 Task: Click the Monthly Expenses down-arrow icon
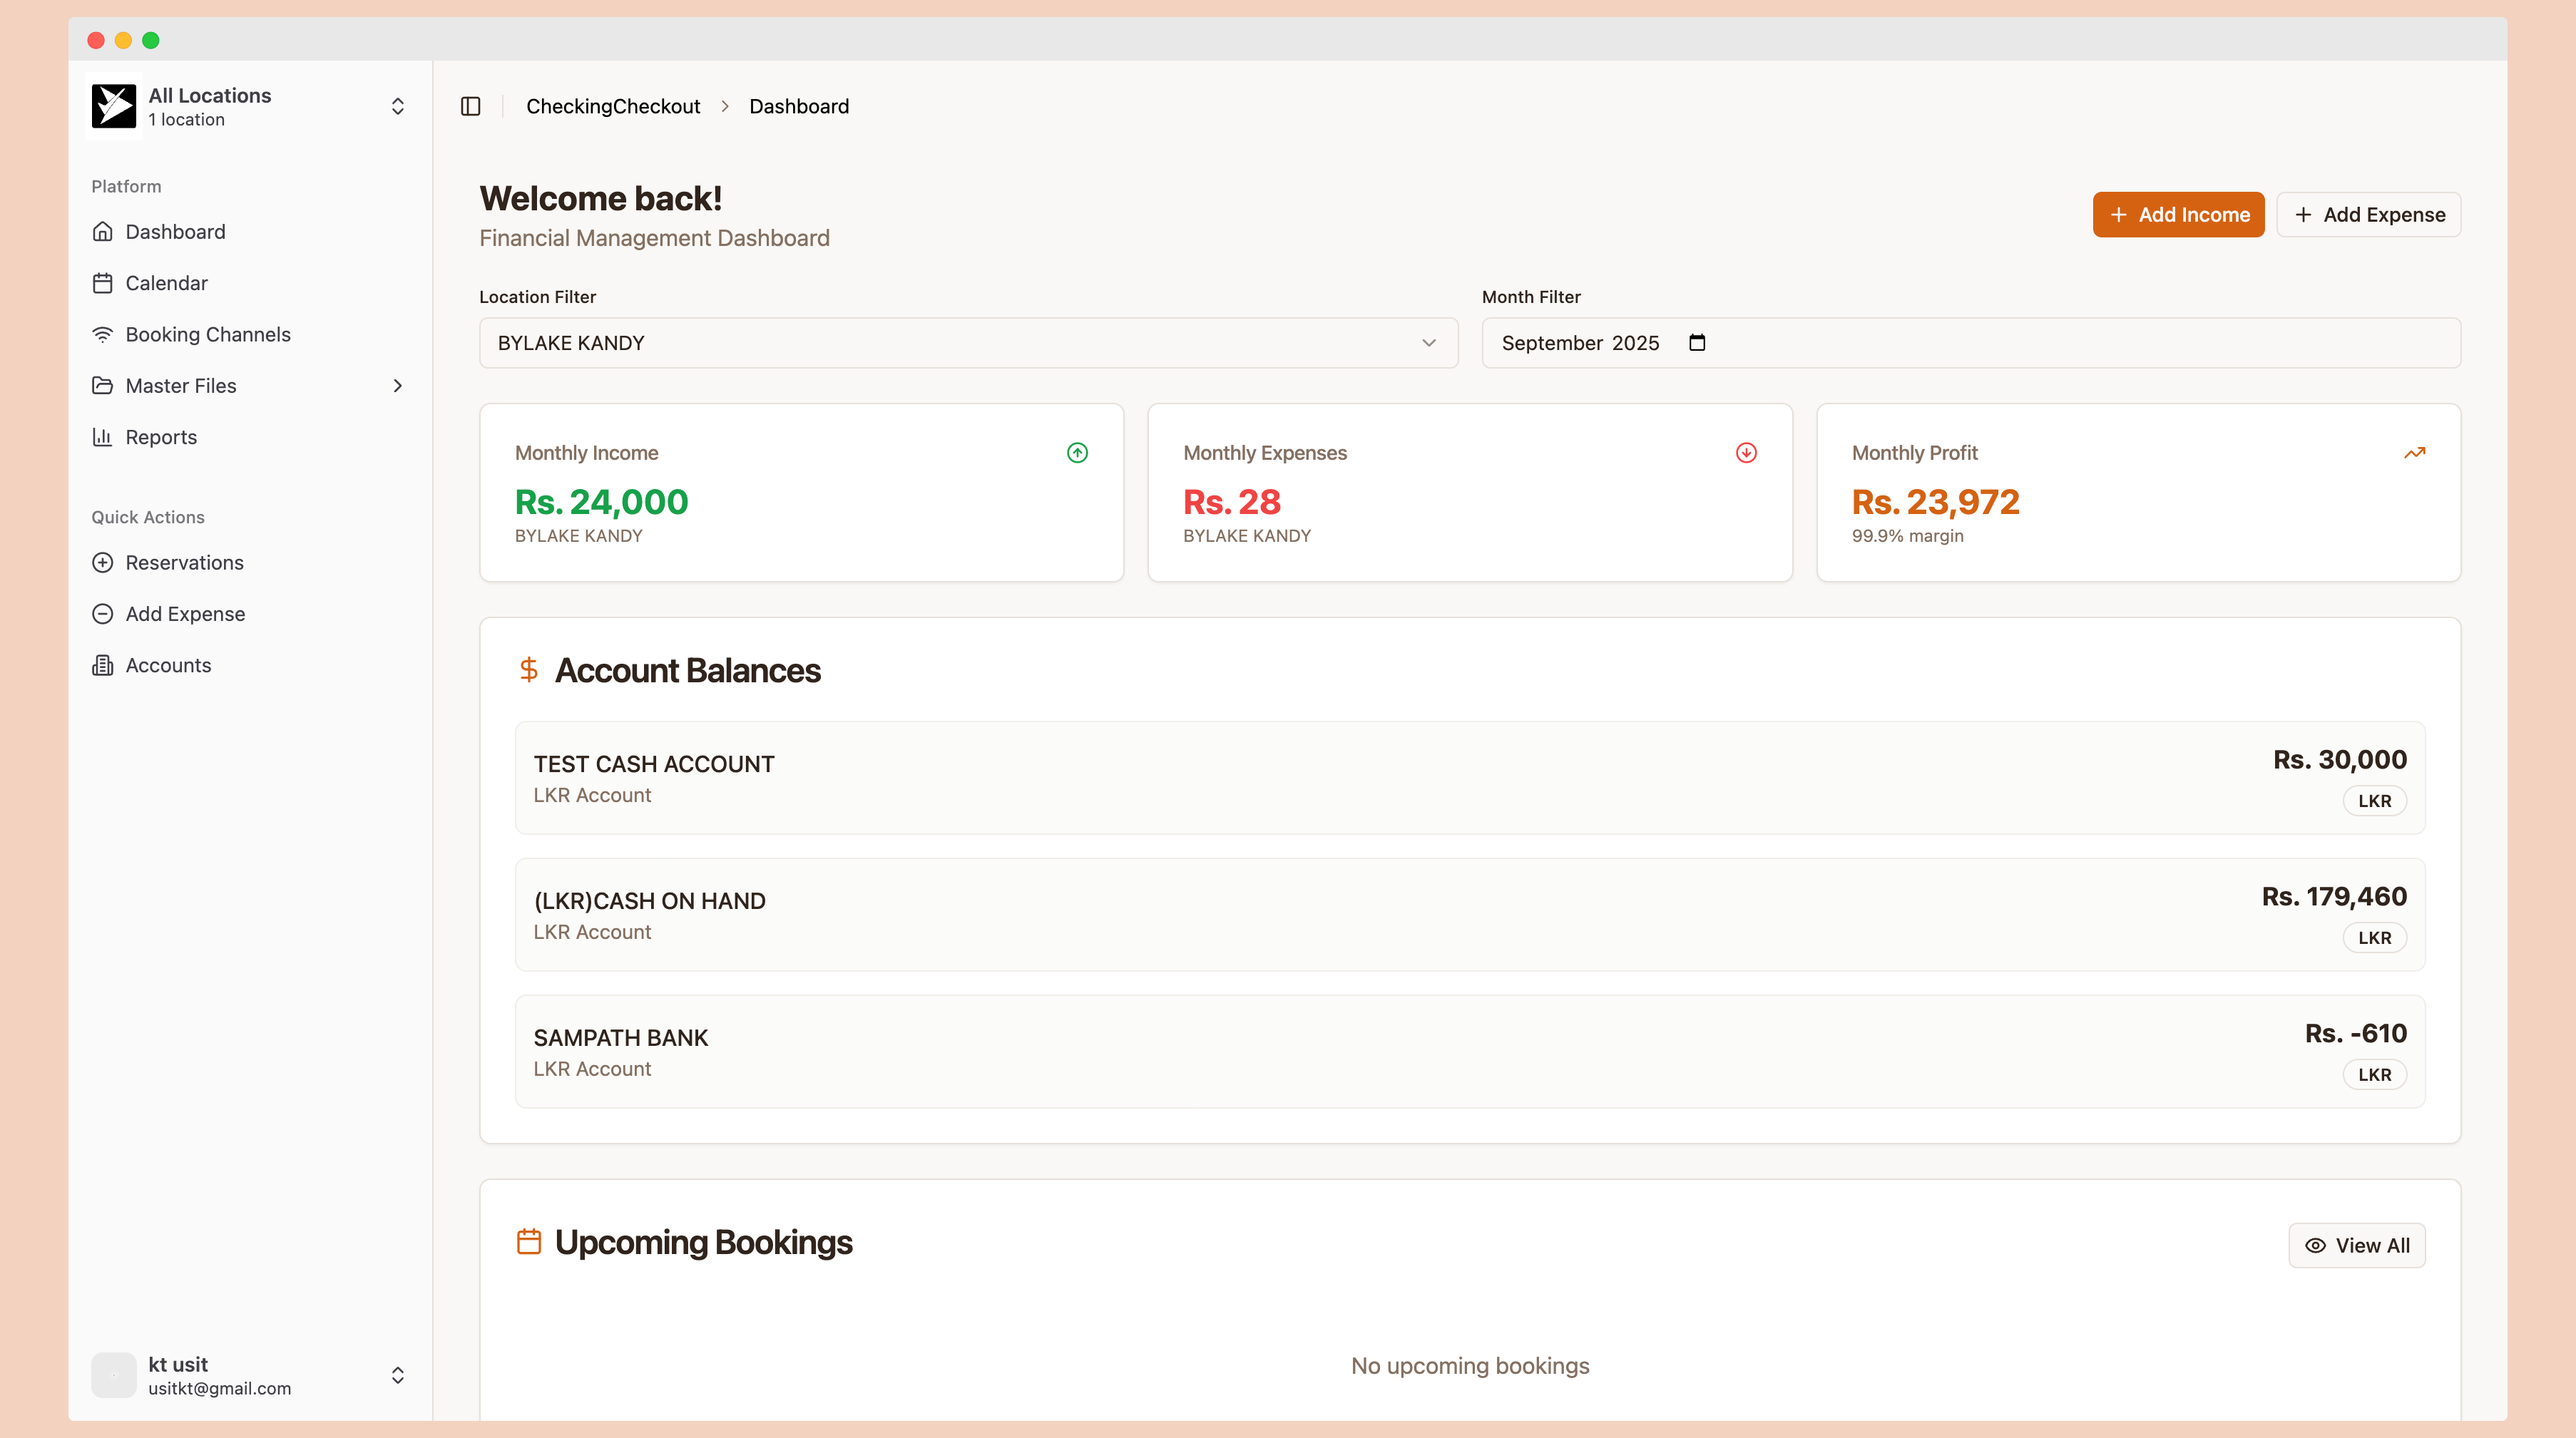[x=1746, y=453]
